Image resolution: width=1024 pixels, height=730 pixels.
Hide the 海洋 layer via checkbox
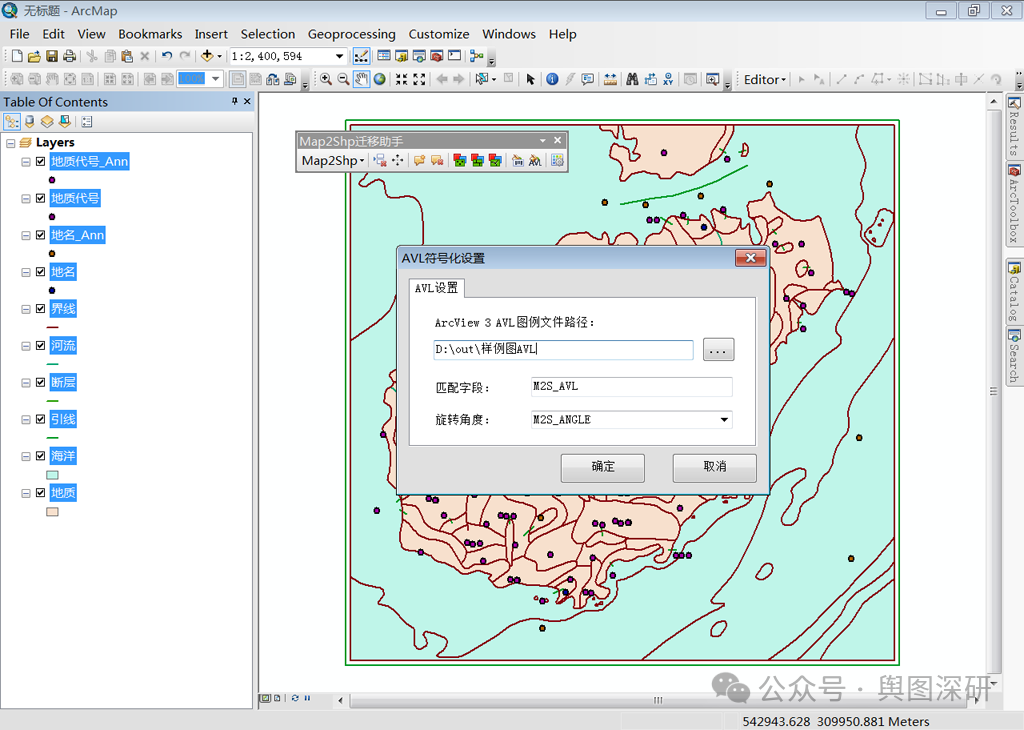40,456
